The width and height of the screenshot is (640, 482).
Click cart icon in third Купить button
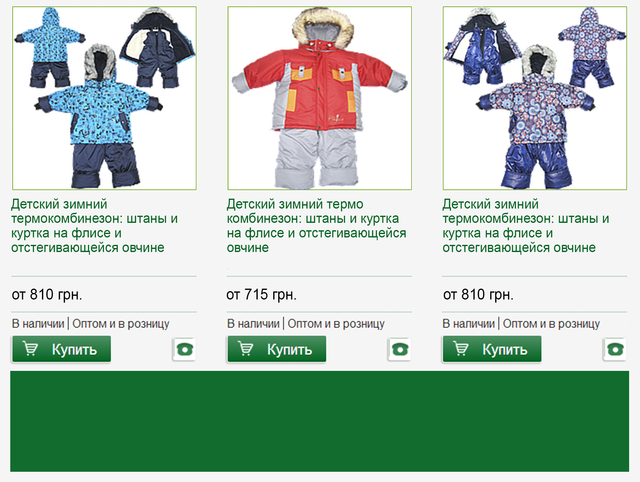tap(461, 349)
